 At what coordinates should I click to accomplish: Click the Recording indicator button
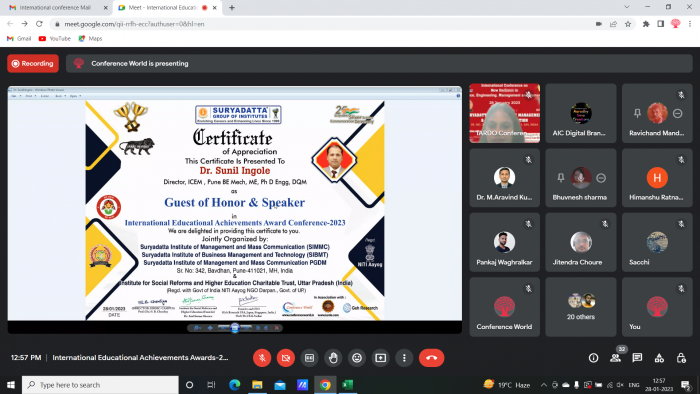[x=33, y=63]
